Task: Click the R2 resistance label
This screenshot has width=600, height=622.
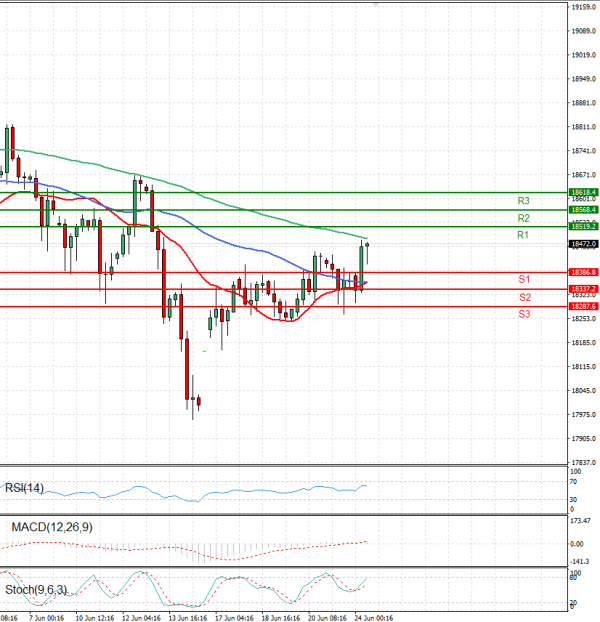Action: [x=523, y=218]
